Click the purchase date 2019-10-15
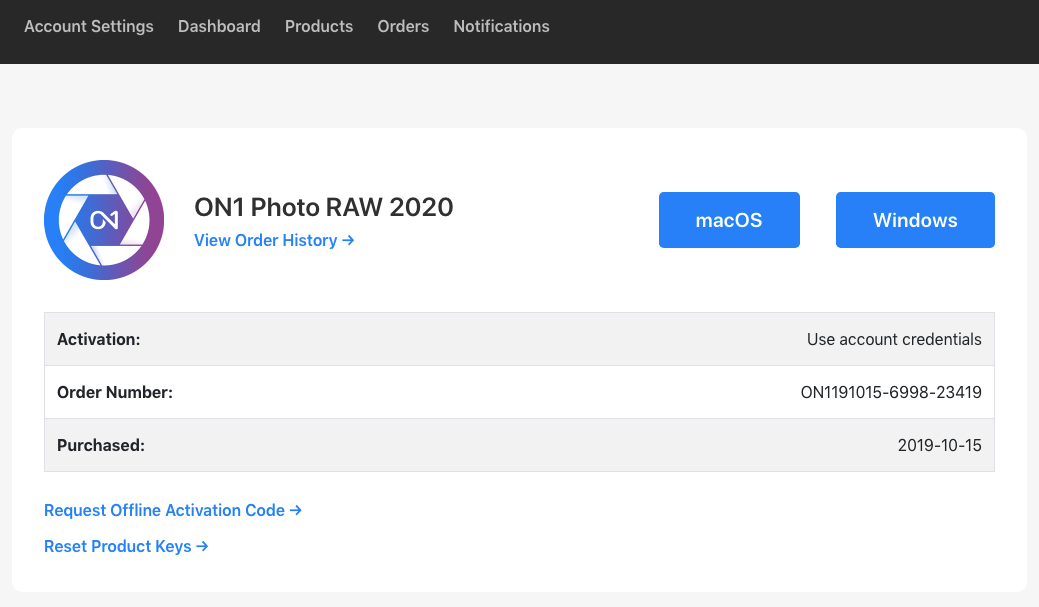 pyautogui.click(x=939, y=445)
